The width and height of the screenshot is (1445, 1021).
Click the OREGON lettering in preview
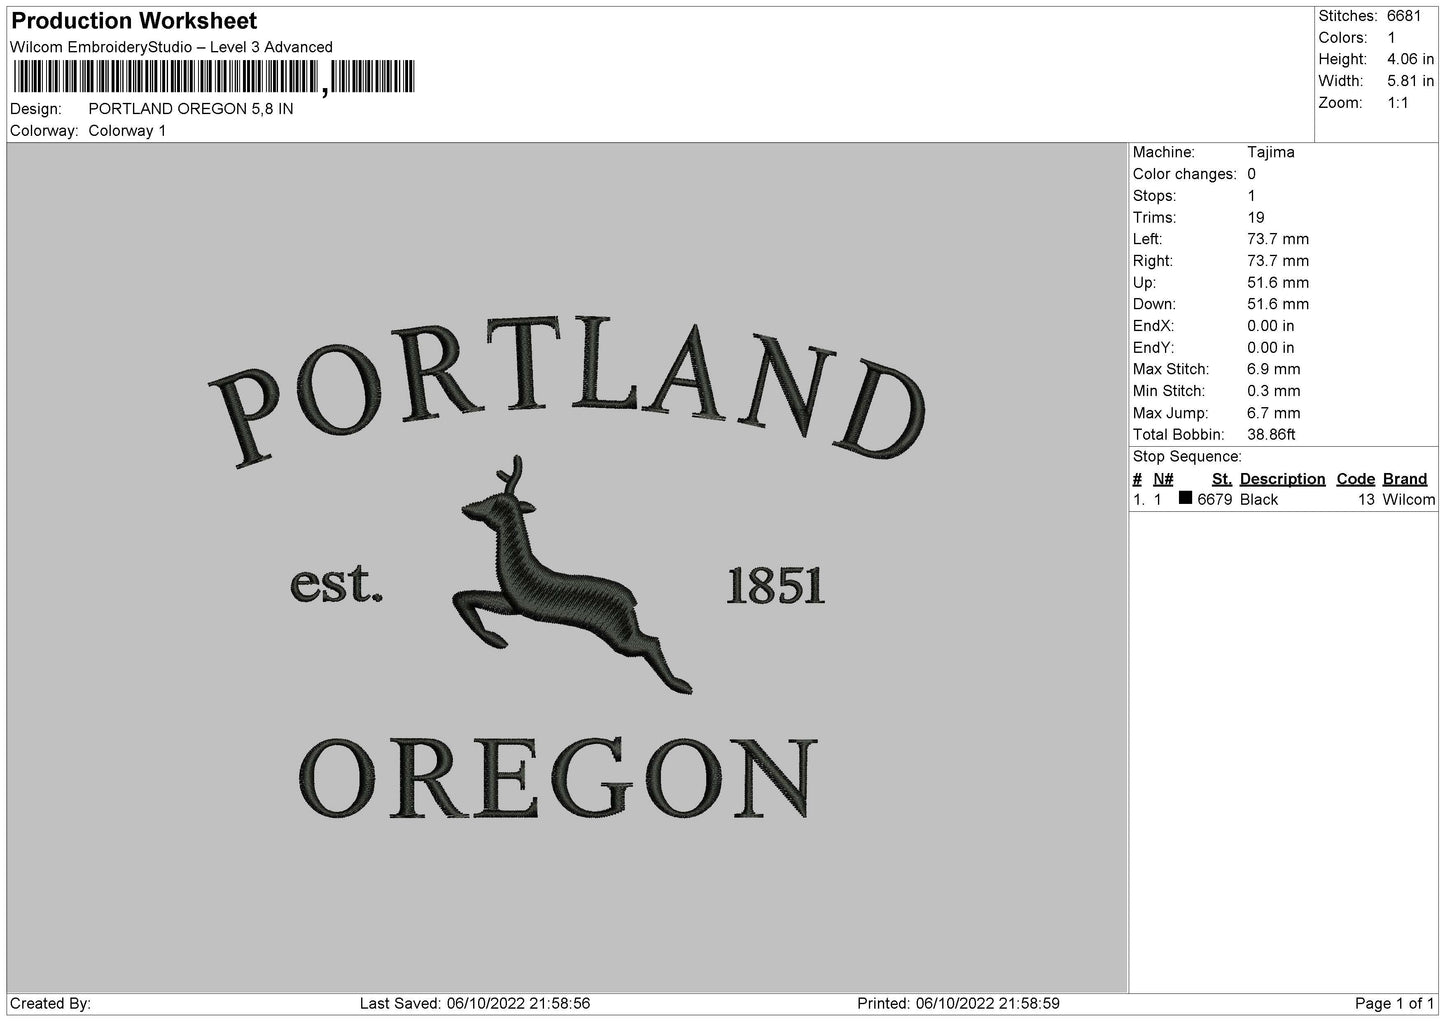pyautogui.click(x=558, y=779)
